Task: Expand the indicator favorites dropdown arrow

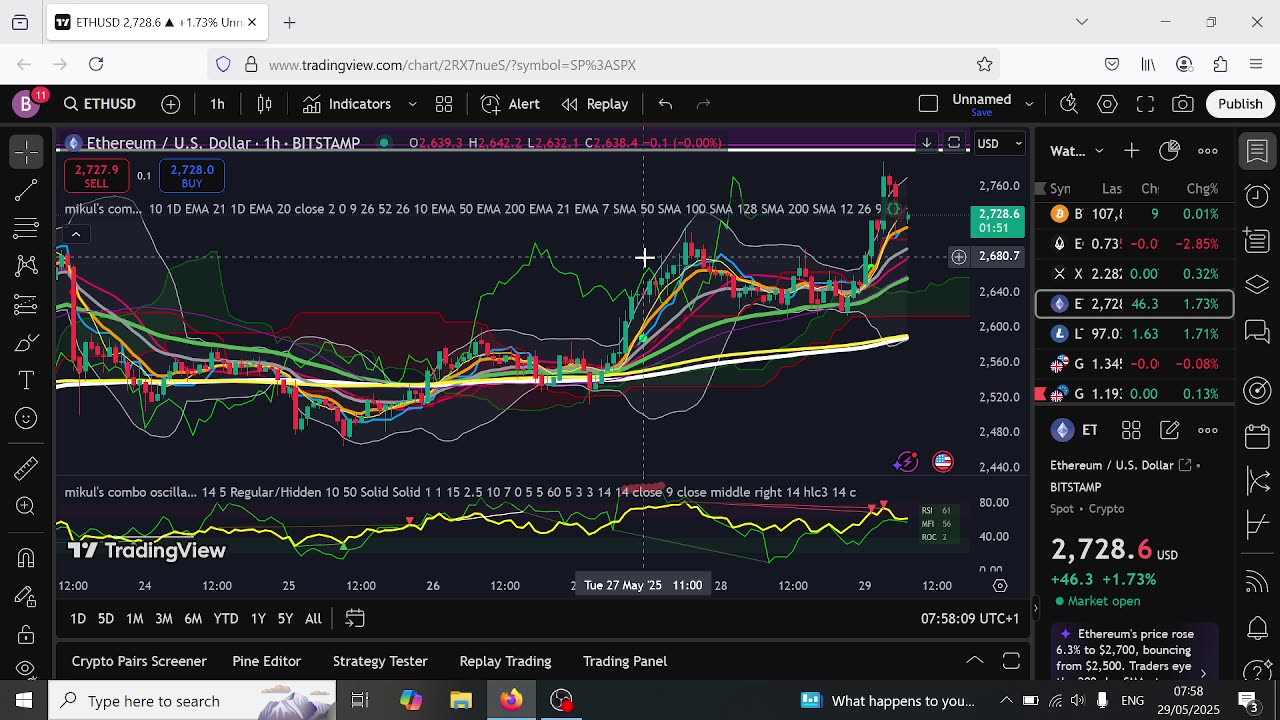Action: (x=412, y=104)
